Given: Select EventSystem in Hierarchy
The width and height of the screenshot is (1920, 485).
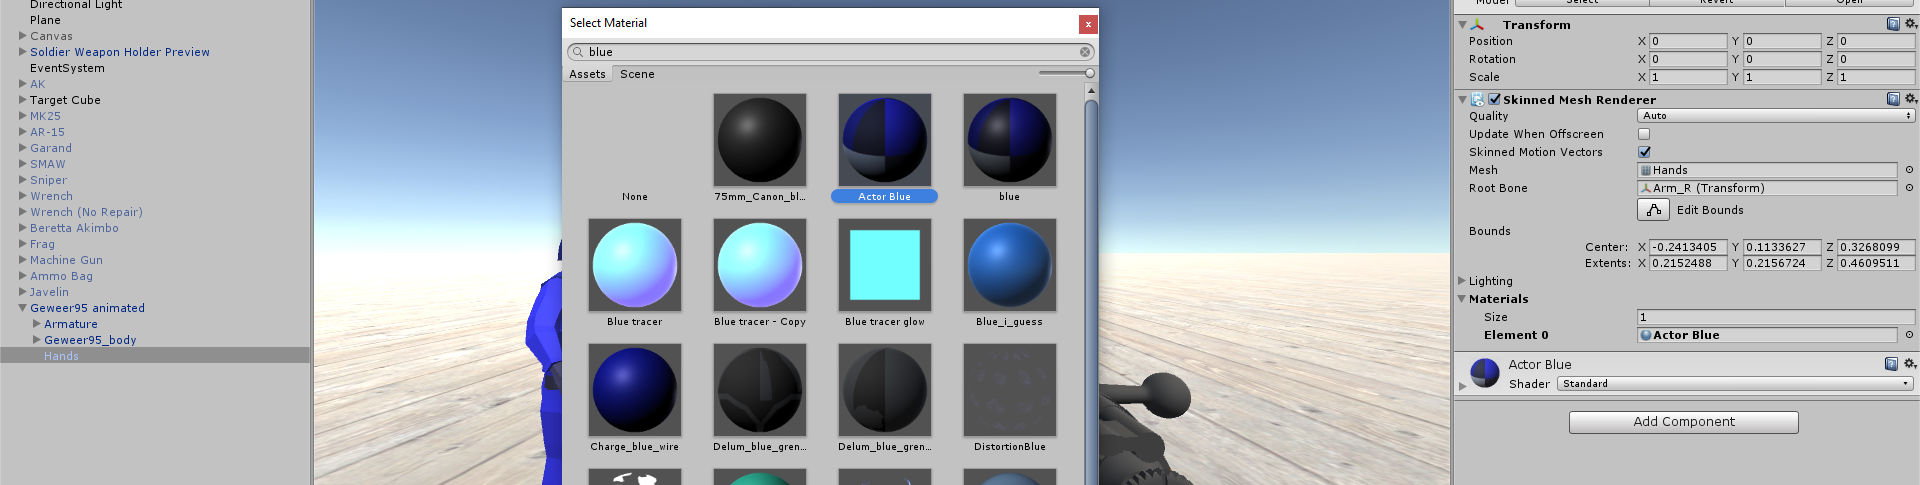Looking at the screenshot, I should click(67, 68).
